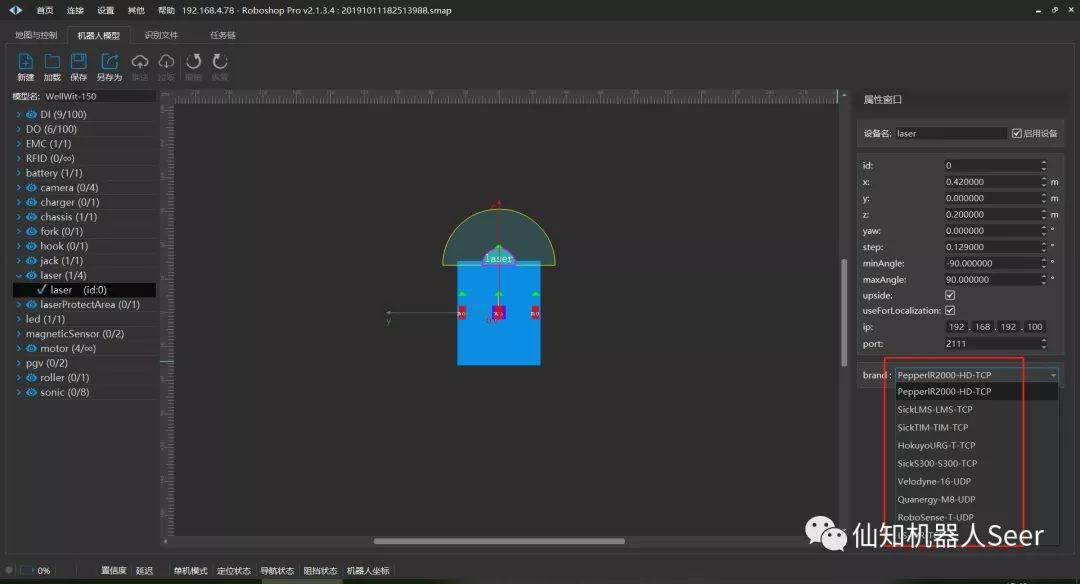Toggle the 启用设备 checkbox
Image resolution: width=1080 pixels, height=584 pixels.
[1017, 133]
